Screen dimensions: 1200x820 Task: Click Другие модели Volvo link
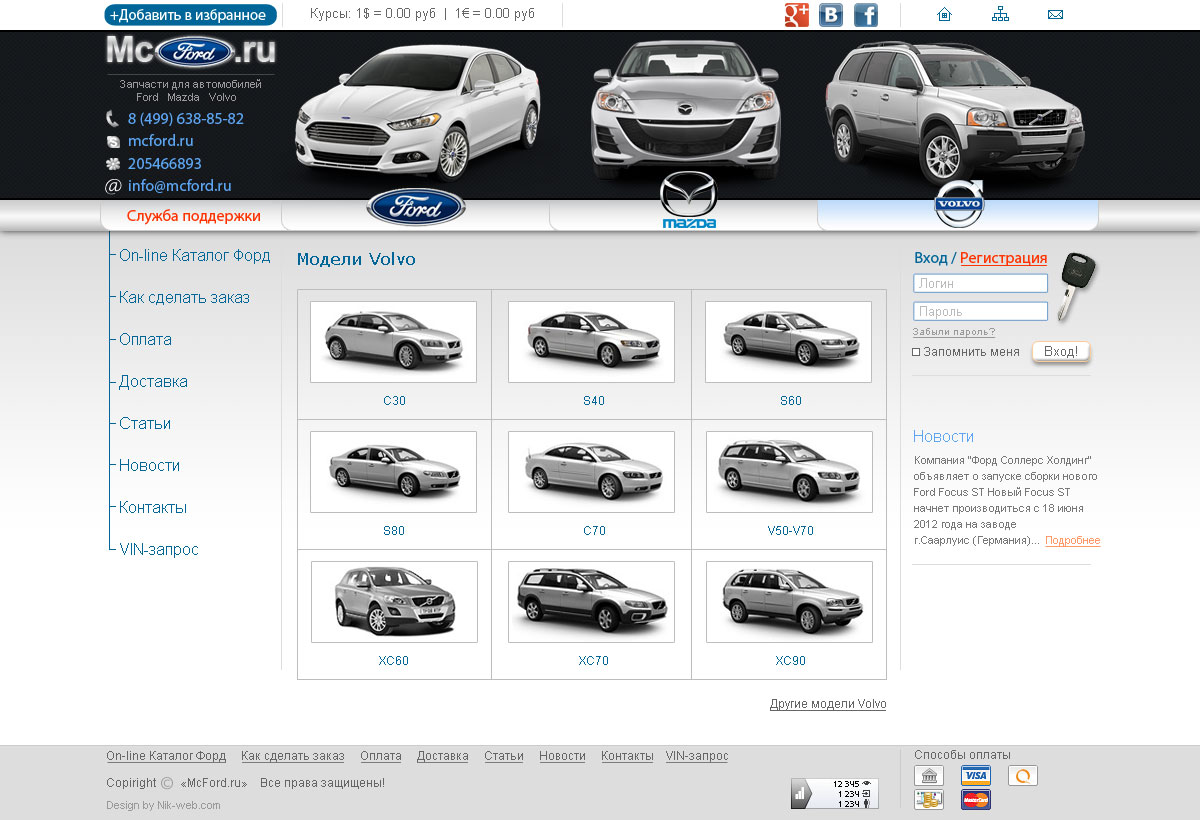[828, 704]
